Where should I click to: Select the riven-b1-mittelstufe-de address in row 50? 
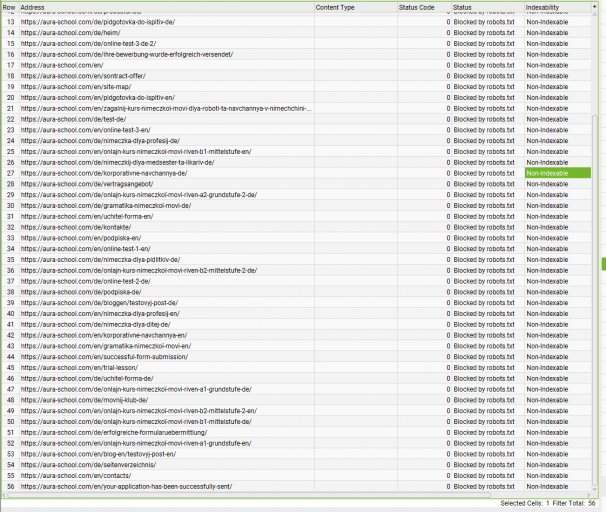coord(136,422)
